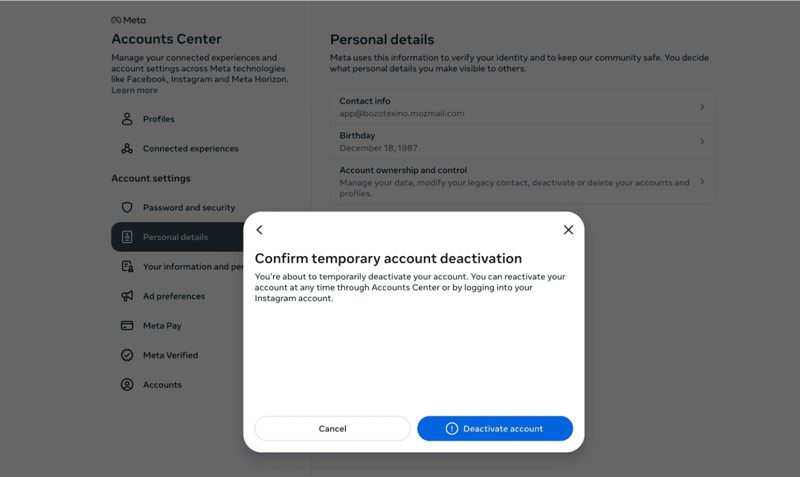
Task: Click the Meta Pay card icon
Action: [x=127, y=326]
